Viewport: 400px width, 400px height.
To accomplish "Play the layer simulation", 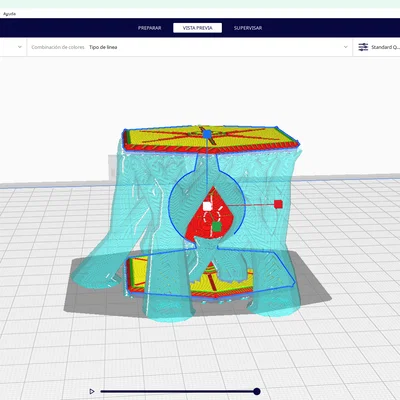I will [92, 391].
